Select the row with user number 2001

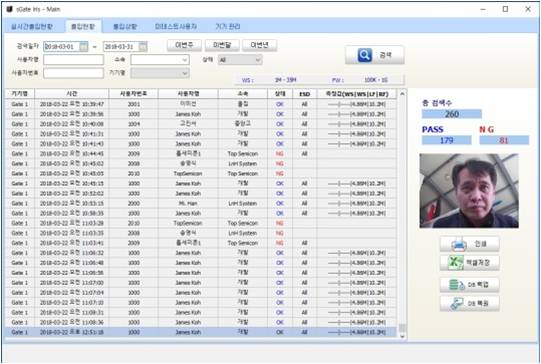201,104
